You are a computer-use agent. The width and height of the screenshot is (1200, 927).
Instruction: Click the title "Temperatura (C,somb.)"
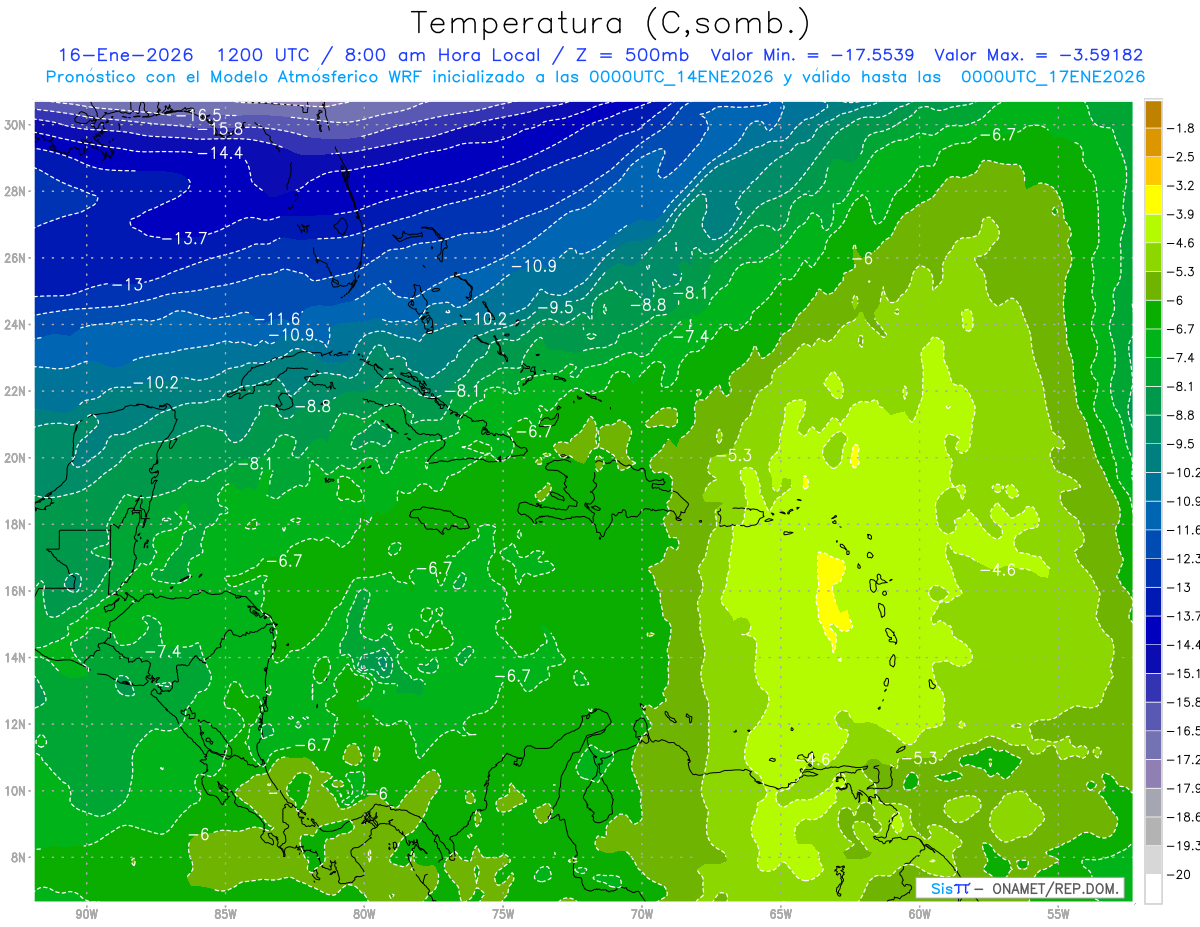tap(611, 23)
